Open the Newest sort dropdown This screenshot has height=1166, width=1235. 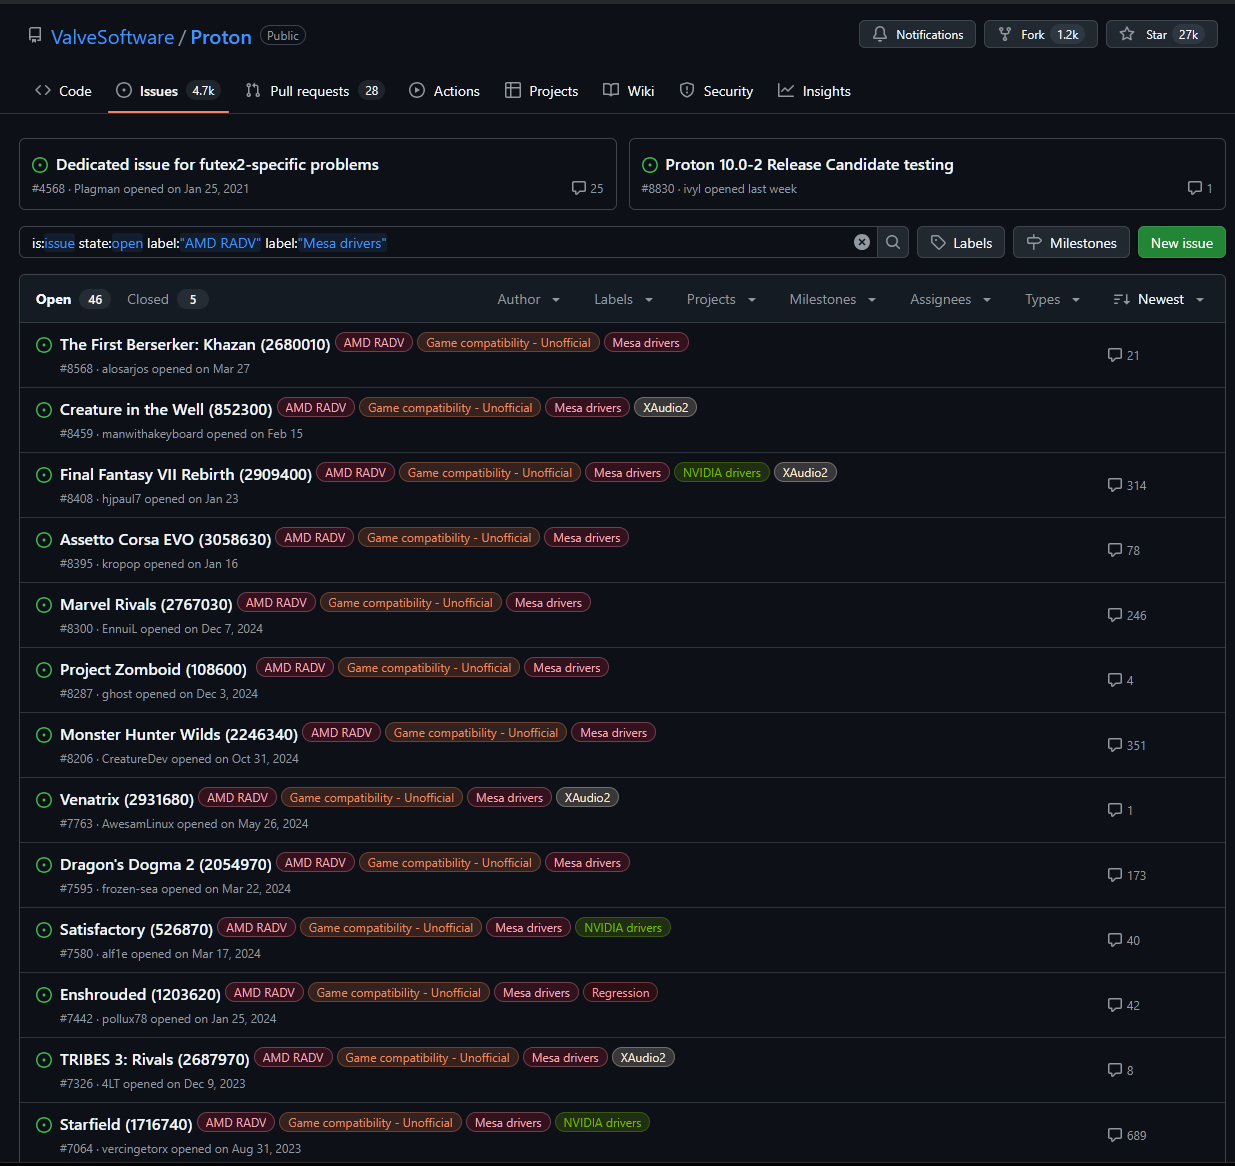click(1159, 299)
